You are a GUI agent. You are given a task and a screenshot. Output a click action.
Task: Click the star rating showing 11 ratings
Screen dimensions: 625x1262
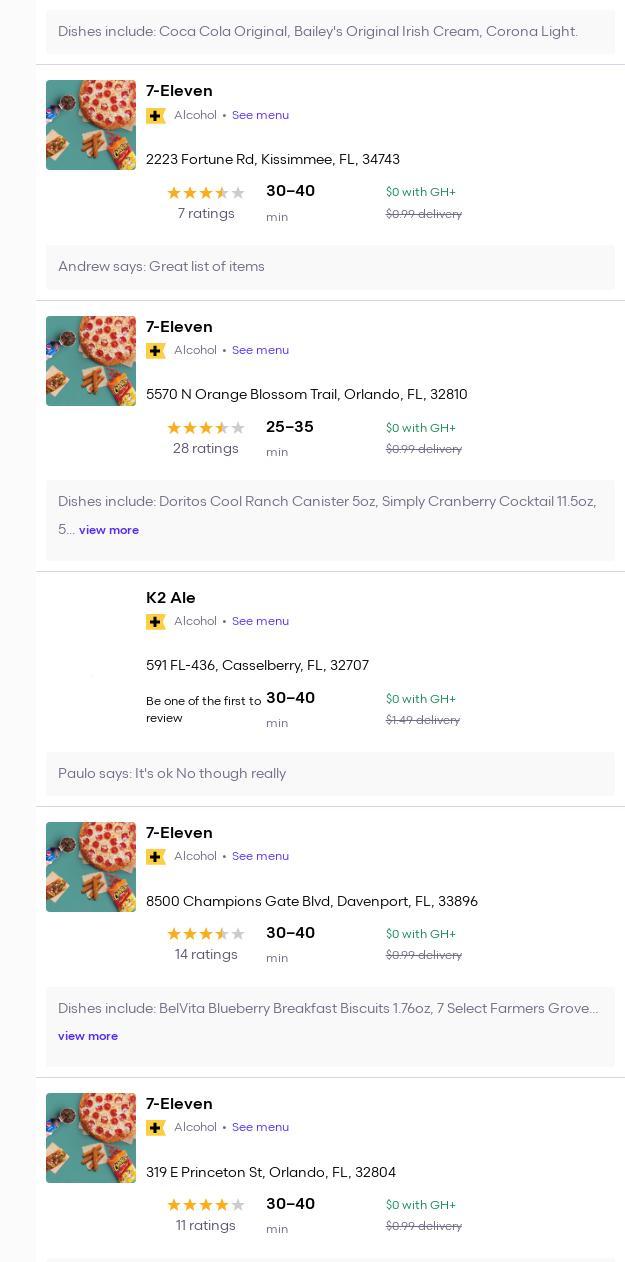[x=205, y=1205]
